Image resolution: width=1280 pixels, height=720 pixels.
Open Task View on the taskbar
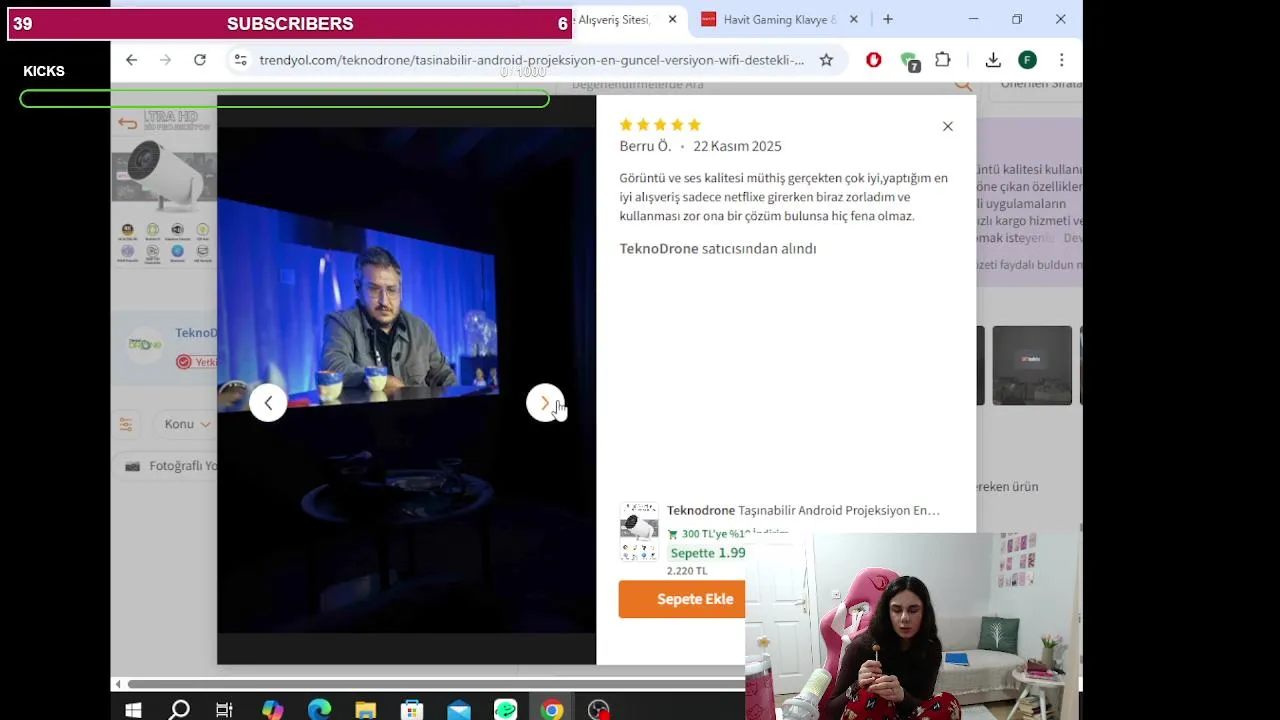(x=225, y=710)
